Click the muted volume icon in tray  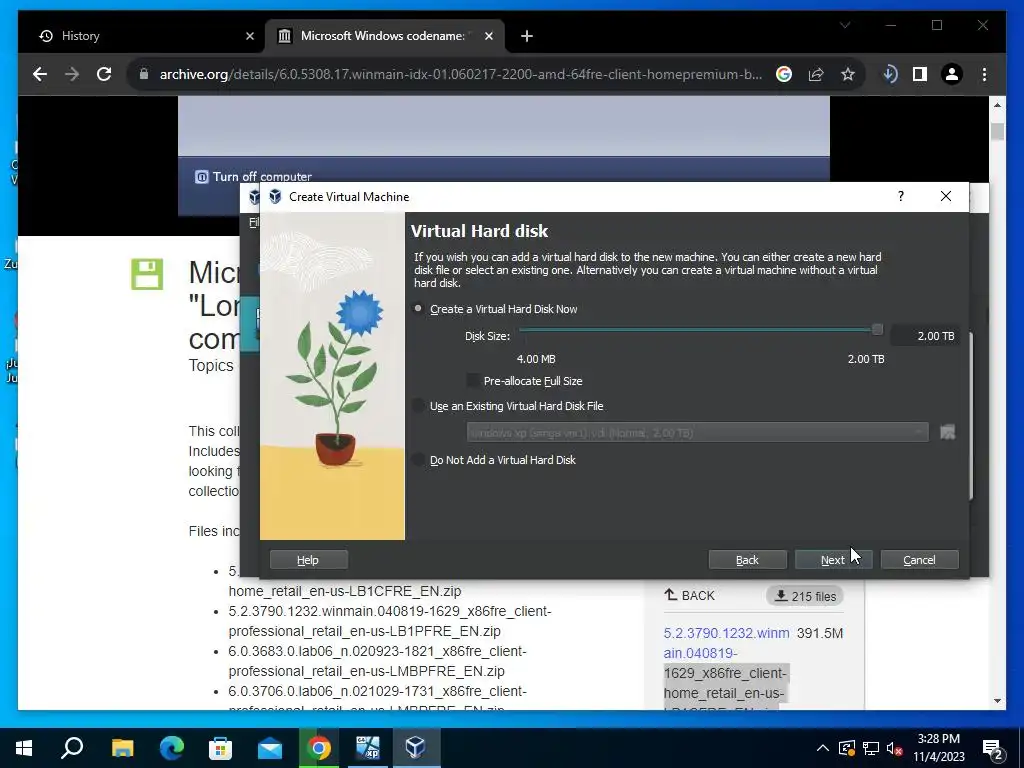coord(895,748)
